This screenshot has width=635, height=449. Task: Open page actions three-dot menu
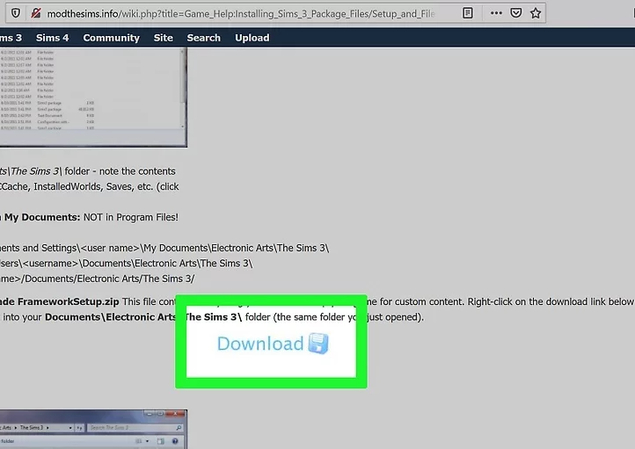click(x=496, y=13)
